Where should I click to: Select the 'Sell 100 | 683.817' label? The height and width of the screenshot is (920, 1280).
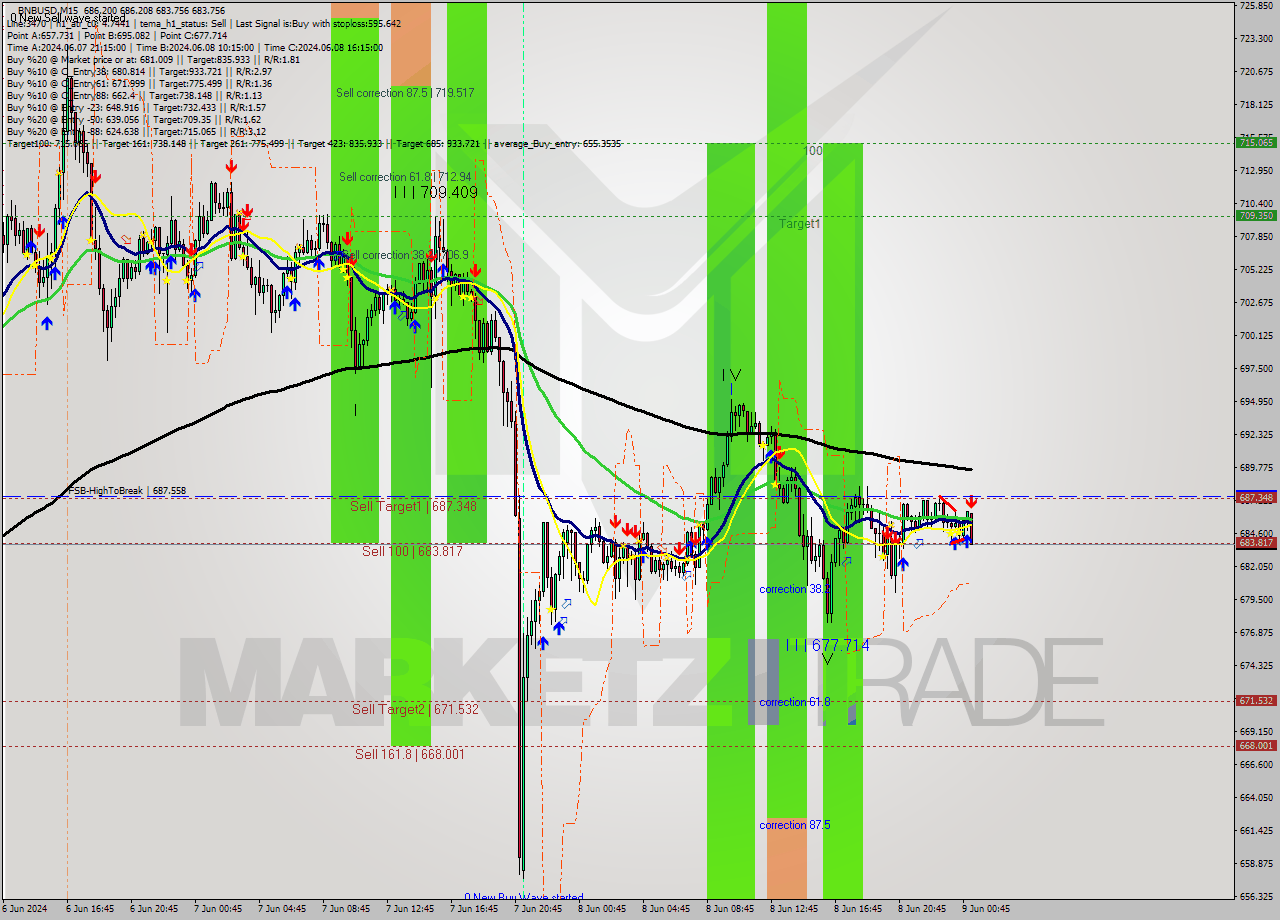coord(412,551)
